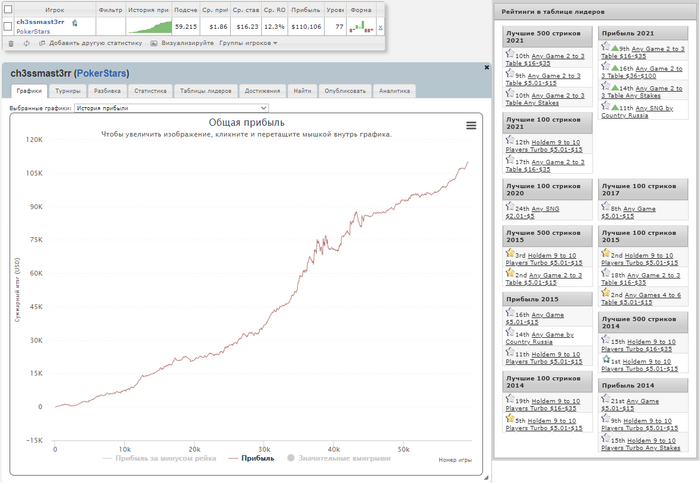Toggle 'Прибыль' legend series
The width and height of the screenshot is (700, 484).
pos(251,458)
